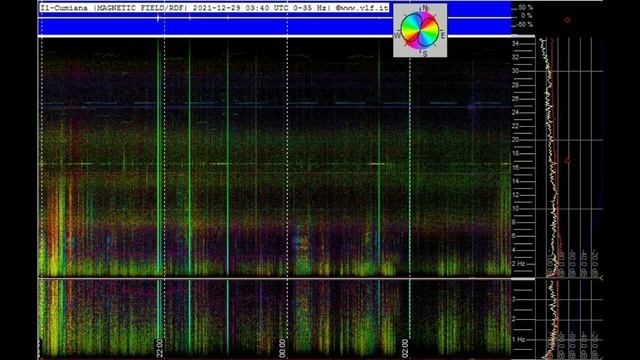
Task: Click the 22 frequency axis label
Action: coord(516,126)
